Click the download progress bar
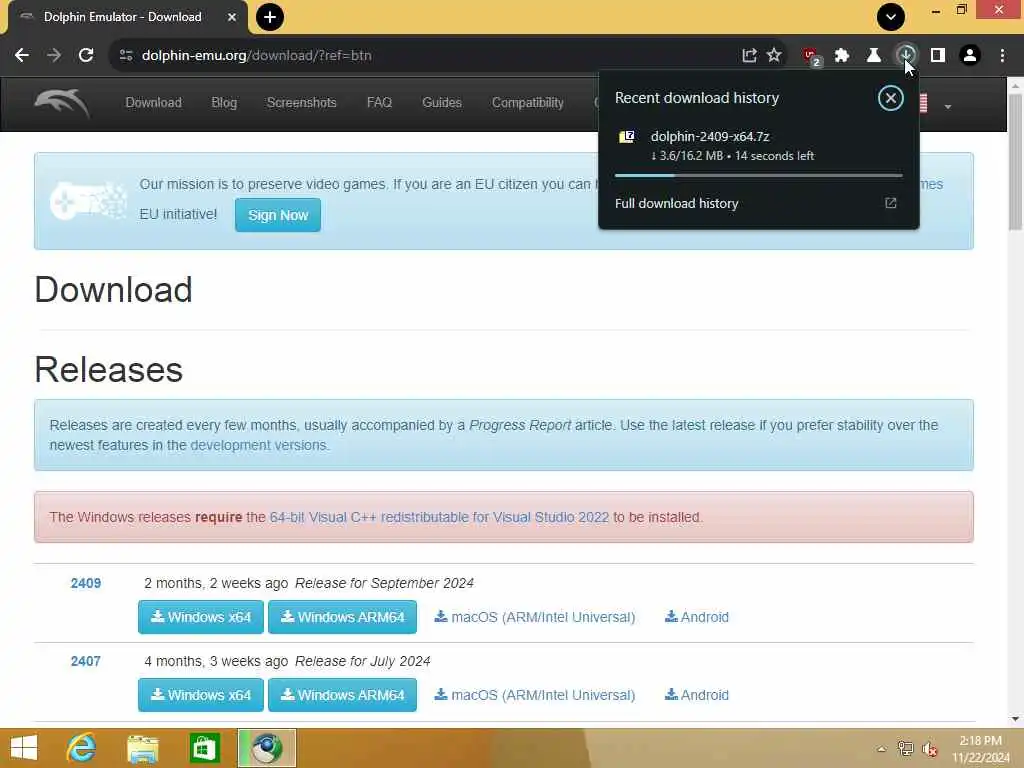The image size is (1024, 768). click(758, 176)
